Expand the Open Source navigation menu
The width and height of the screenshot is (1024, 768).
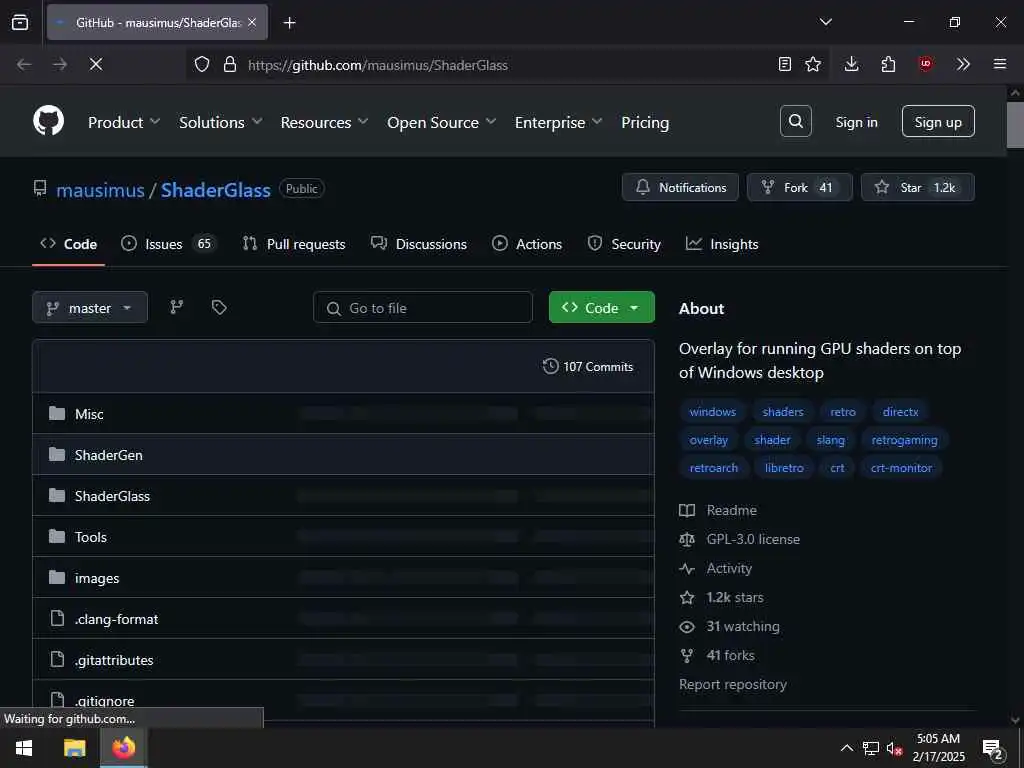pyautogui.click(x=441, y=122)
